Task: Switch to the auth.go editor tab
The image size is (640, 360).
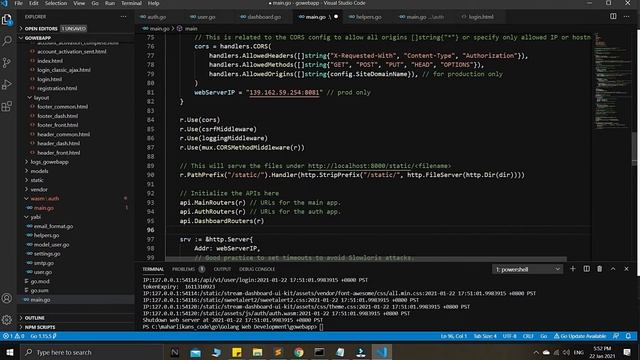Action: click(157, 17)
